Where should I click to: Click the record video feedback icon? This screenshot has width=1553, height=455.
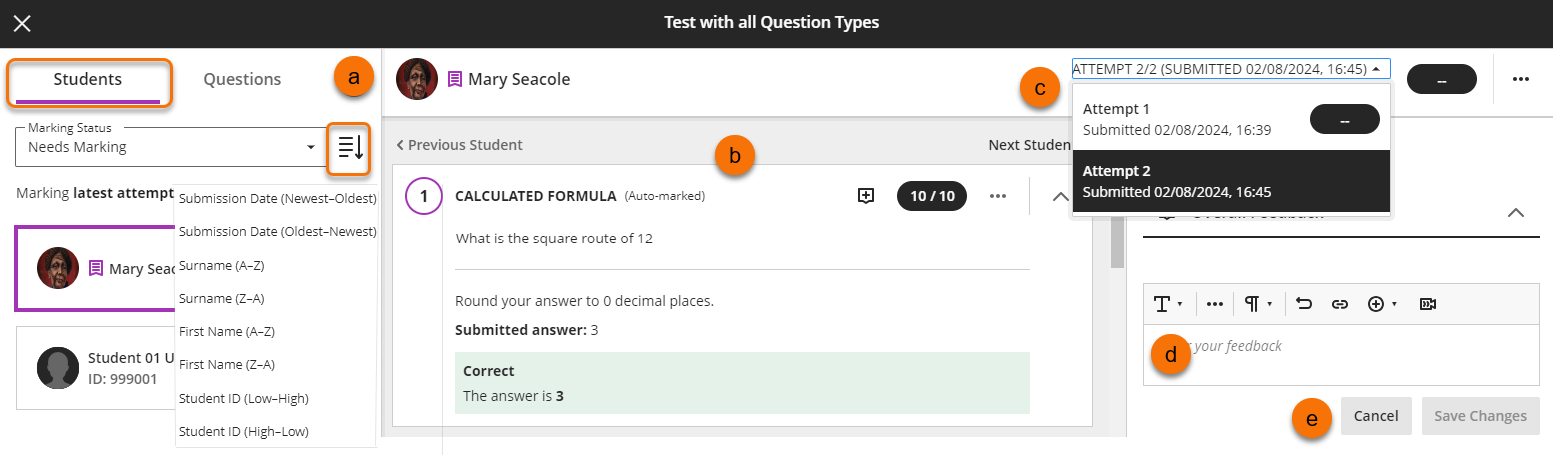tap(1428, 304)
